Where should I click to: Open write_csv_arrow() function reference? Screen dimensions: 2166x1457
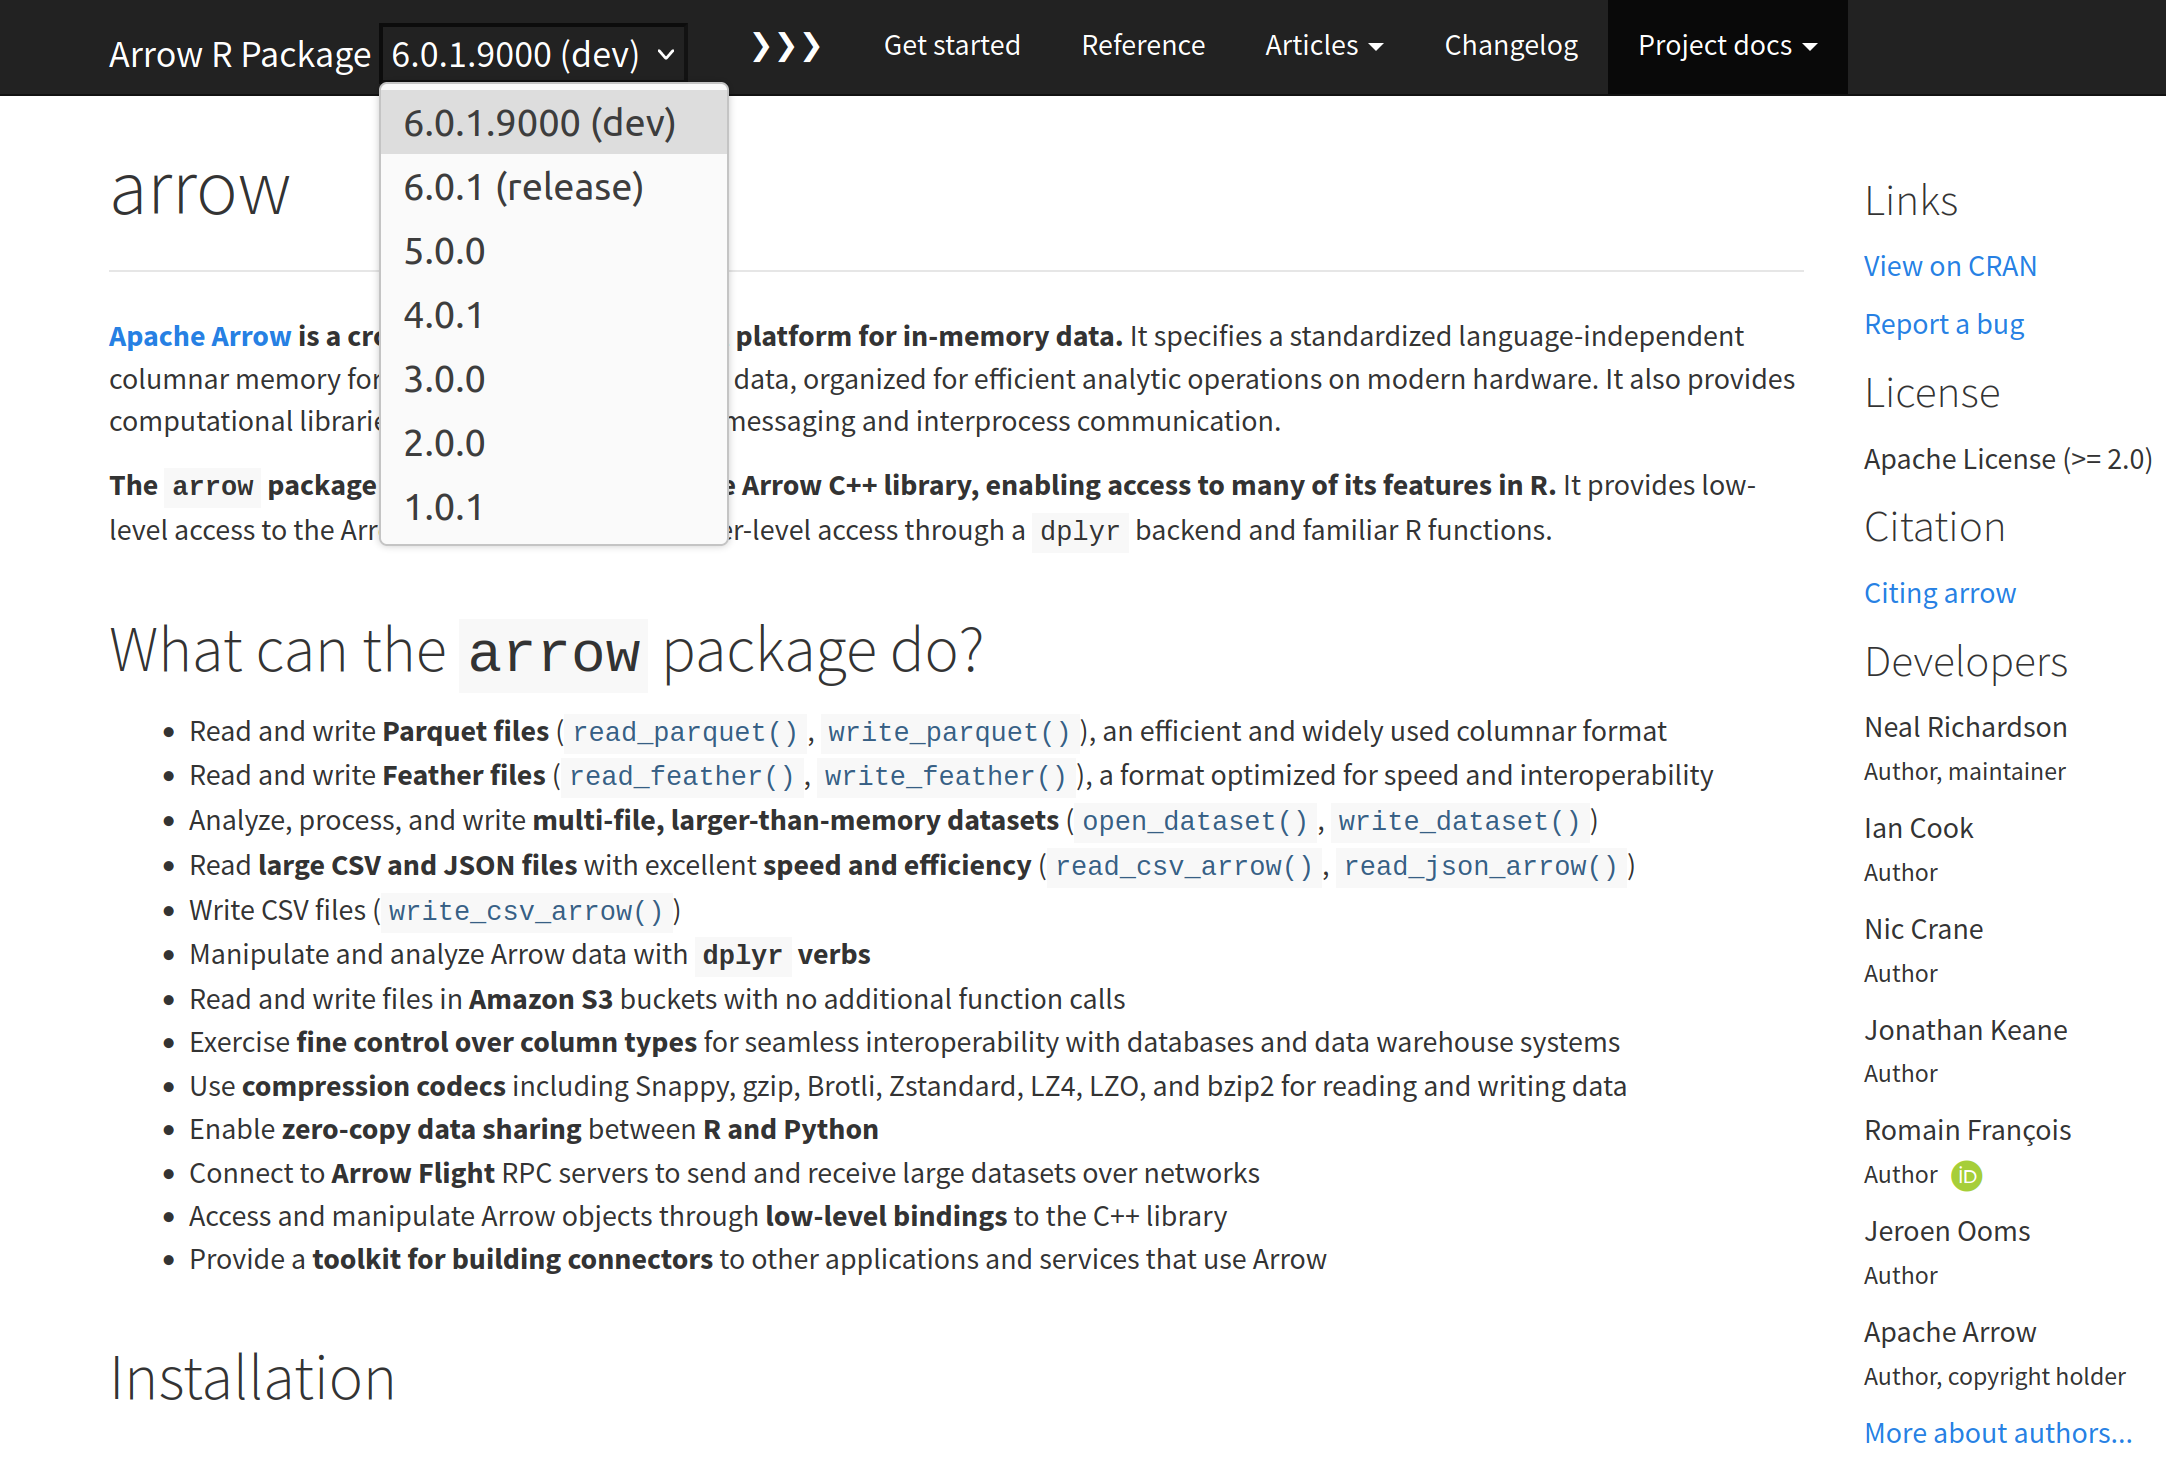coord(525,911)
